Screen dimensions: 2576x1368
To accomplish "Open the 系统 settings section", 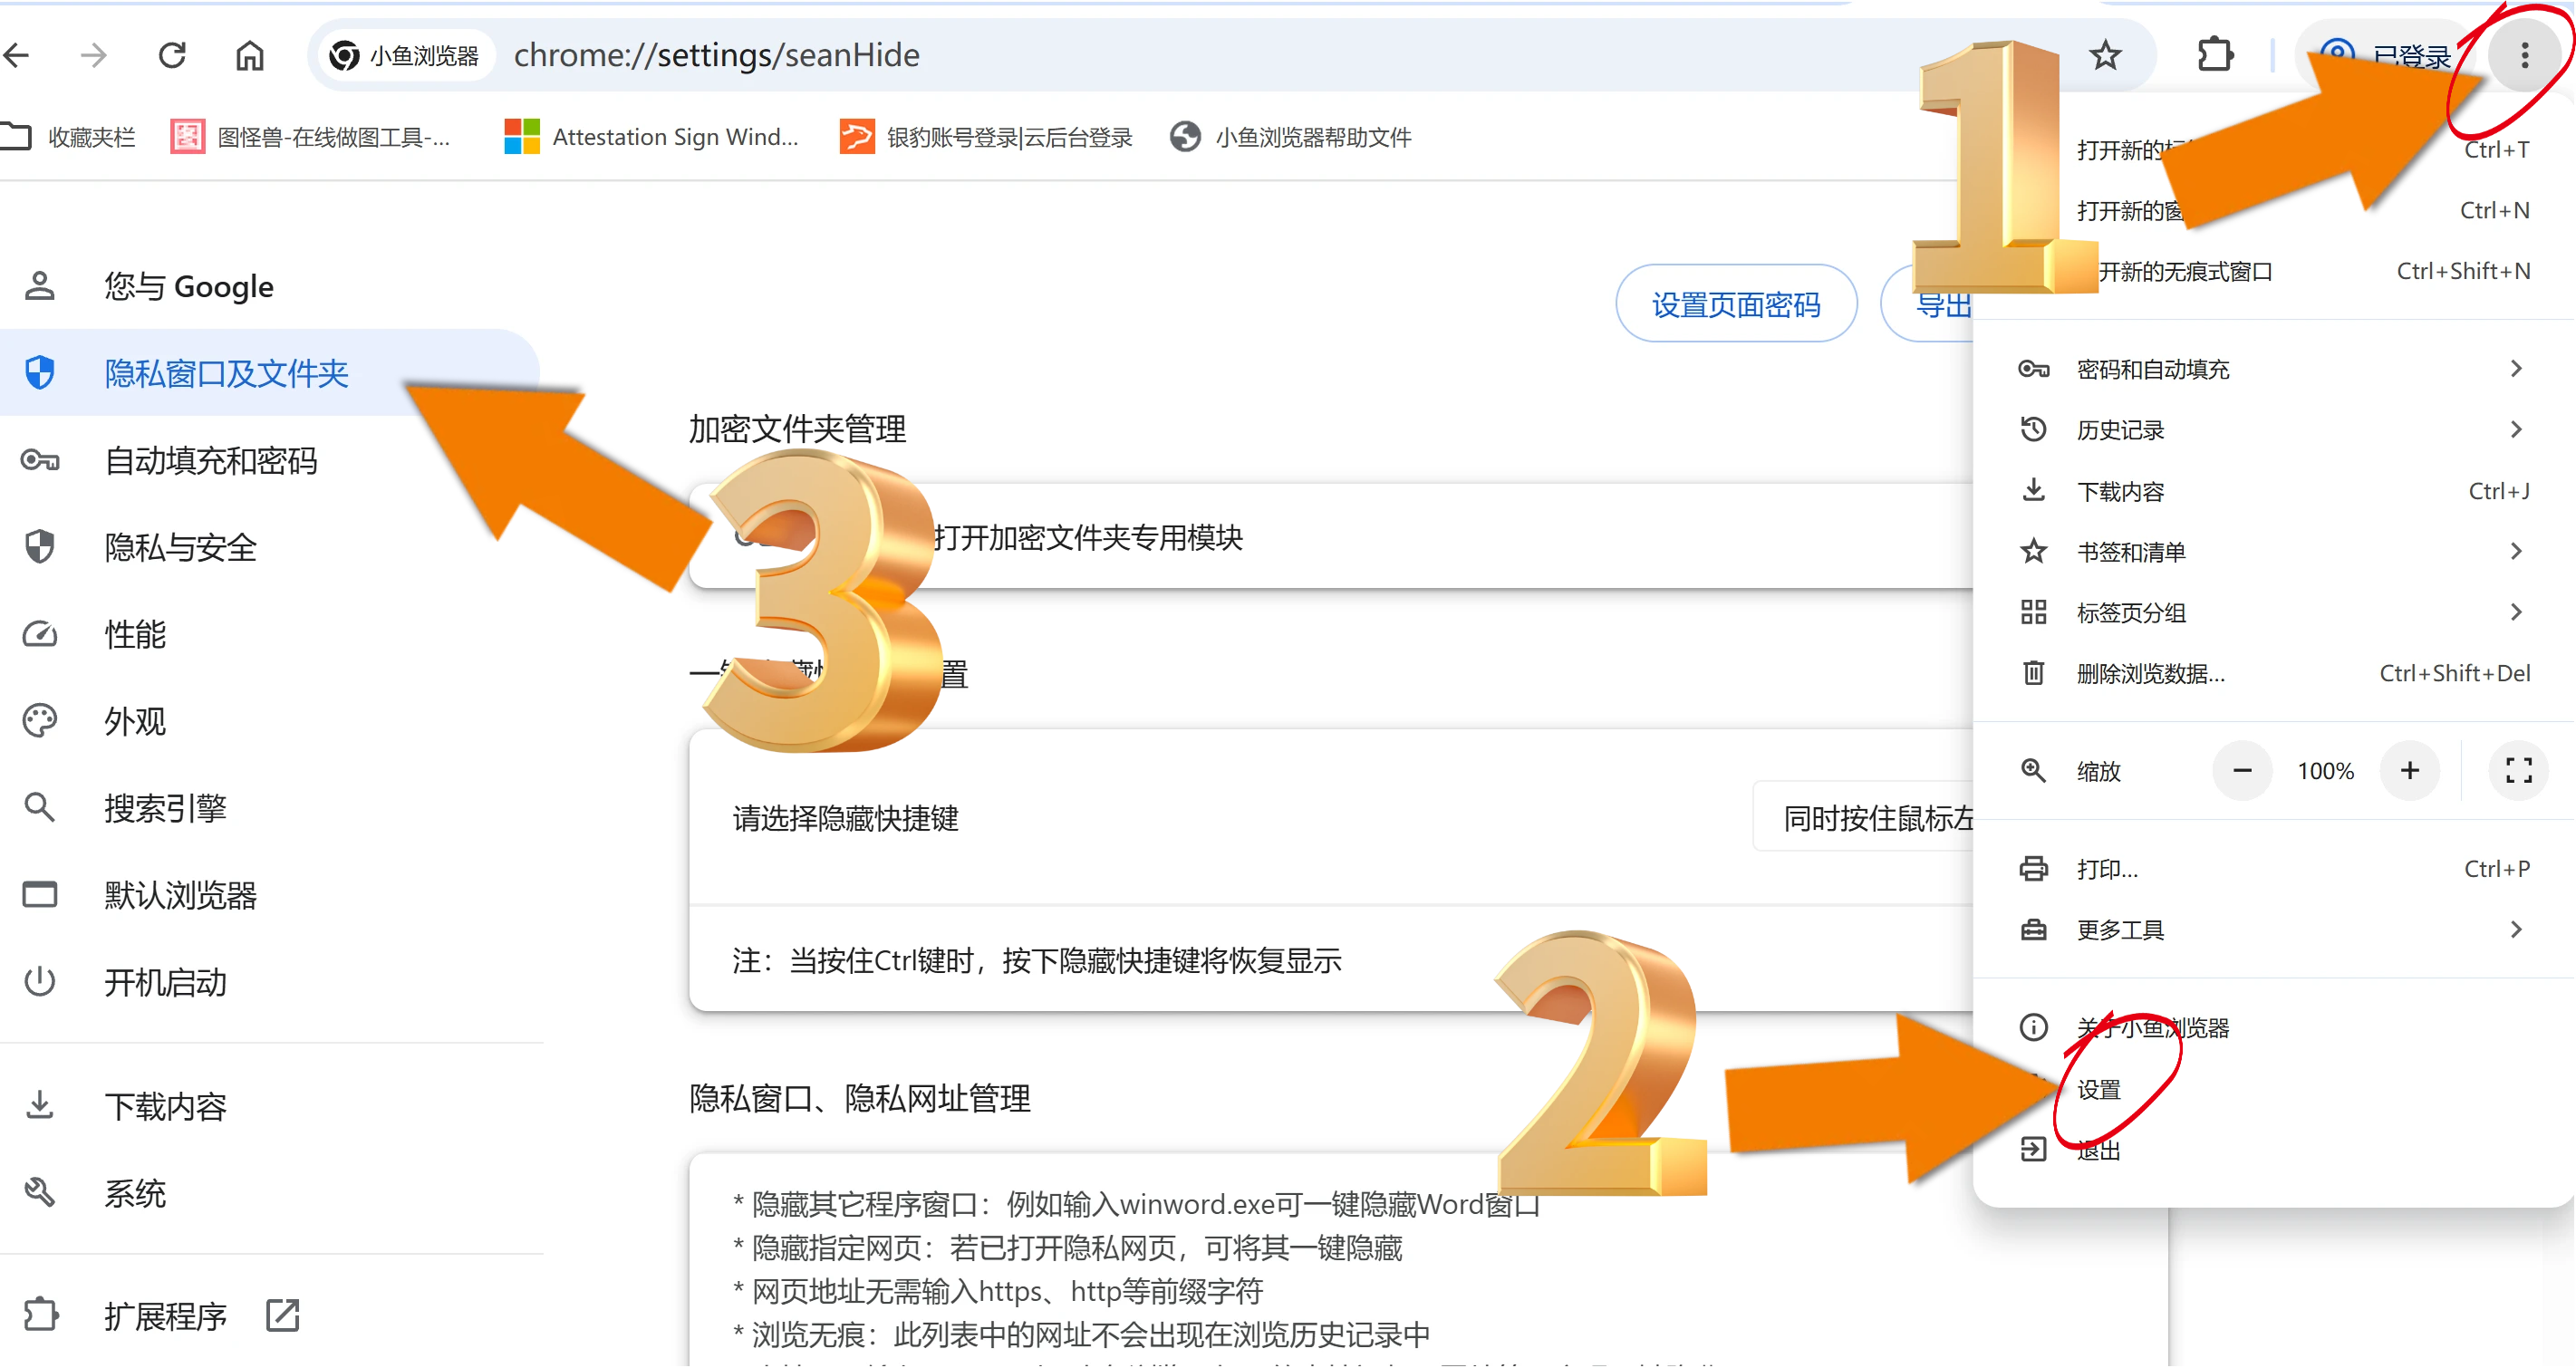I will (270, 1193).
